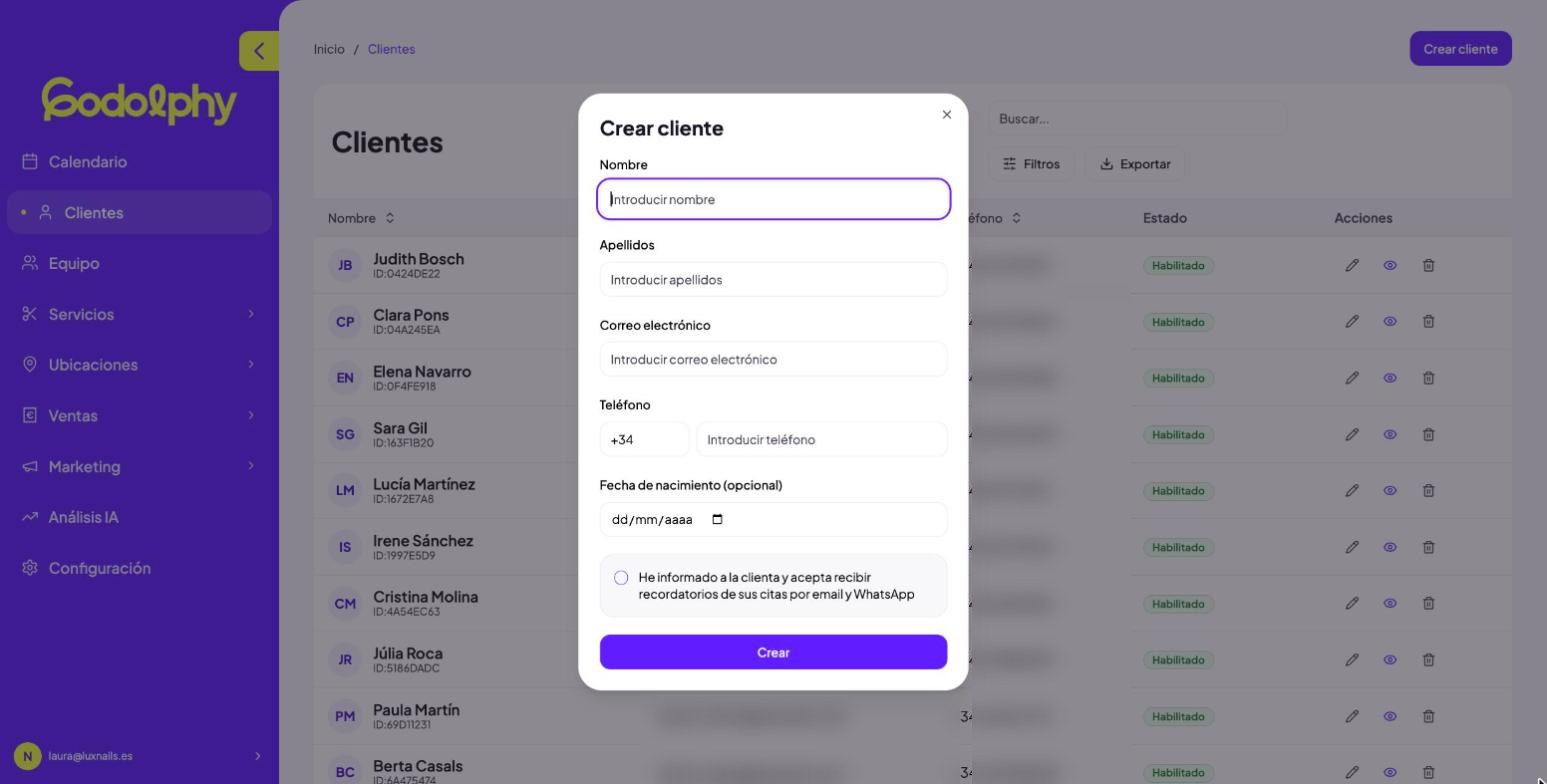The height and width of the screenshot is (784, 1547).
Task: Click the N user avatar in sidebar
Action: 27,756
